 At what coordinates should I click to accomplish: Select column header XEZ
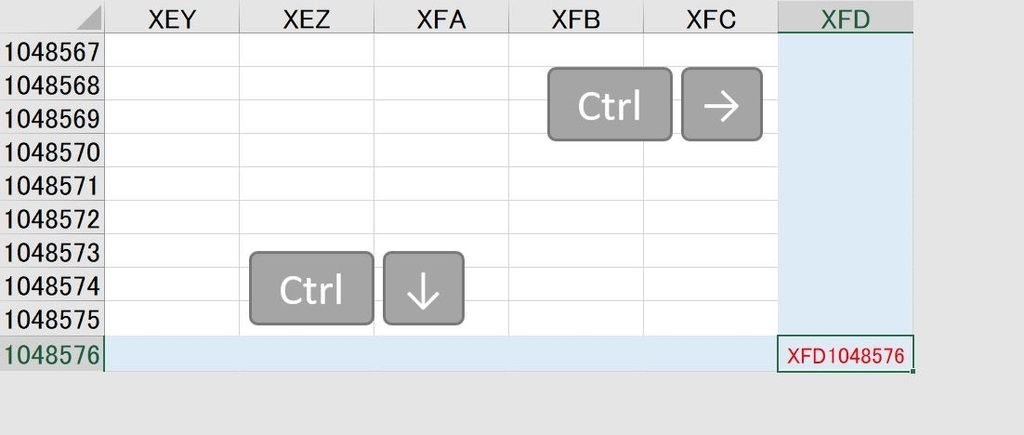tap(307, 18)
